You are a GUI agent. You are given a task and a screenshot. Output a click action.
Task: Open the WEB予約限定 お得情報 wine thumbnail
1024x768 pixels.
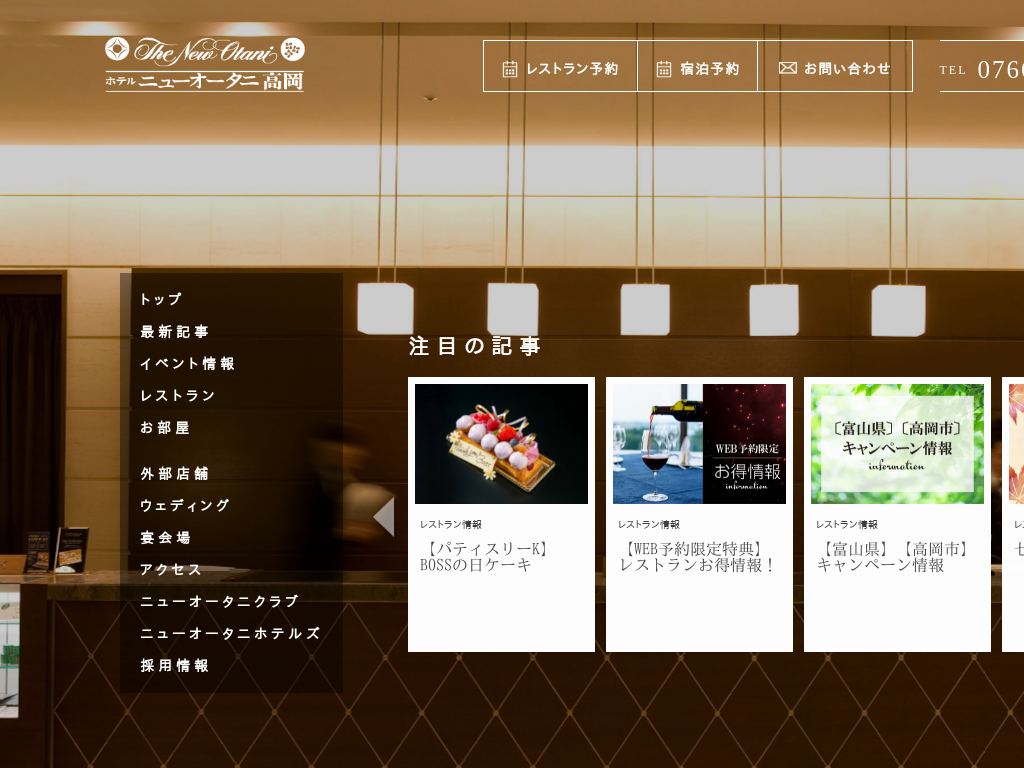[699, 444]
